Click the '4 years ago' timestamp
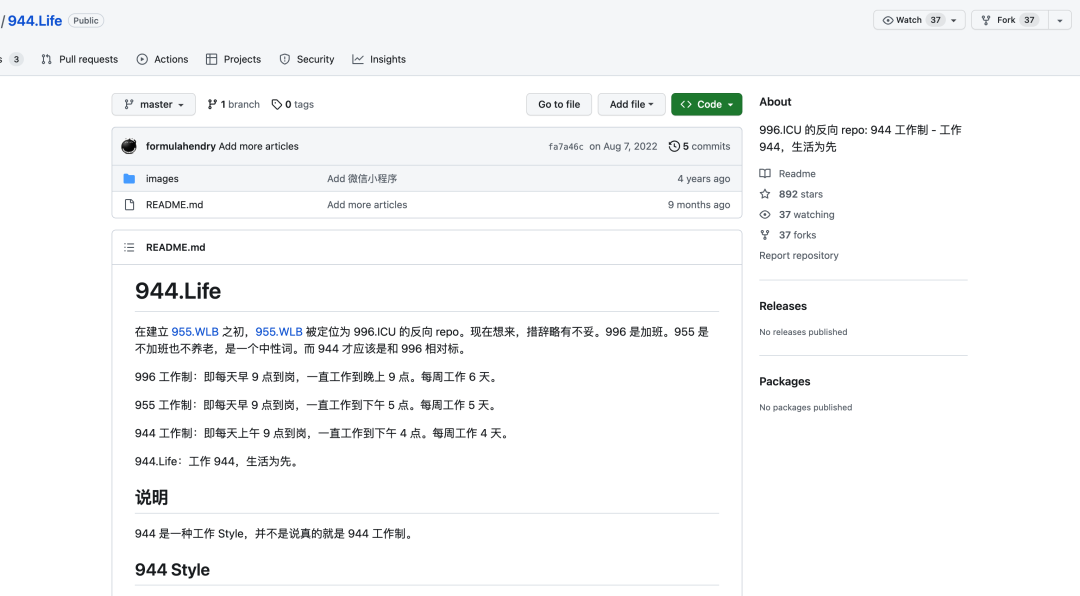This screenshot has width=1080, height=596. (703, 178)
